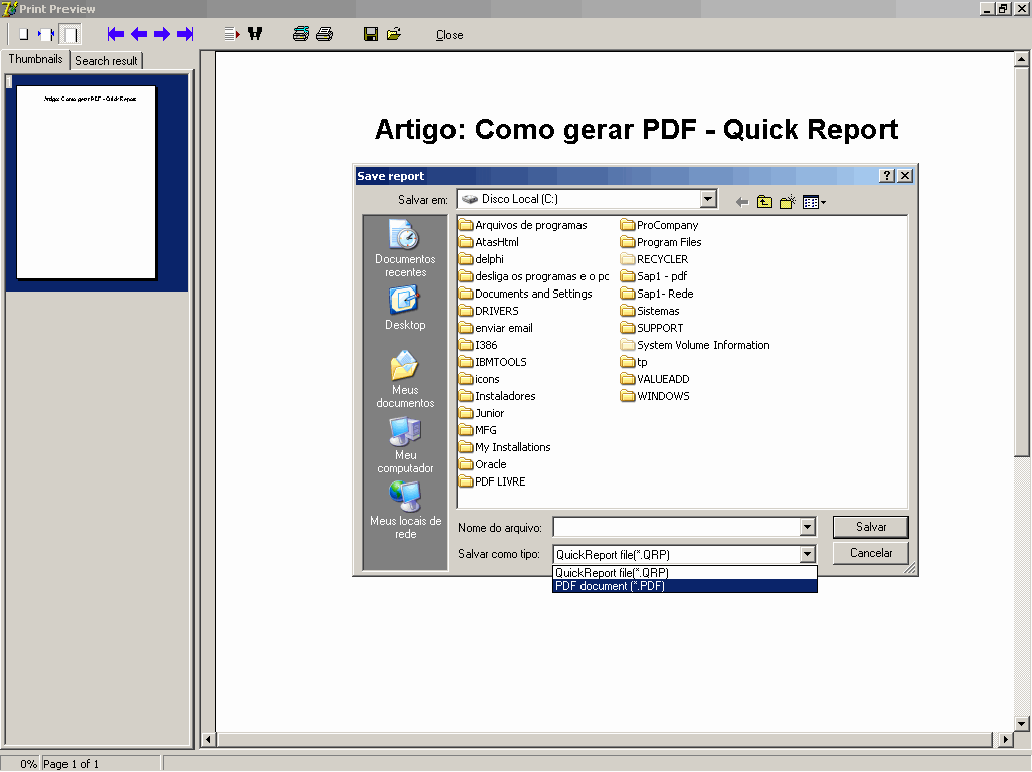The image size is (1032, 772).
Task: Open Documentos recentes in the places bar
Action: (x=405, y=249)
